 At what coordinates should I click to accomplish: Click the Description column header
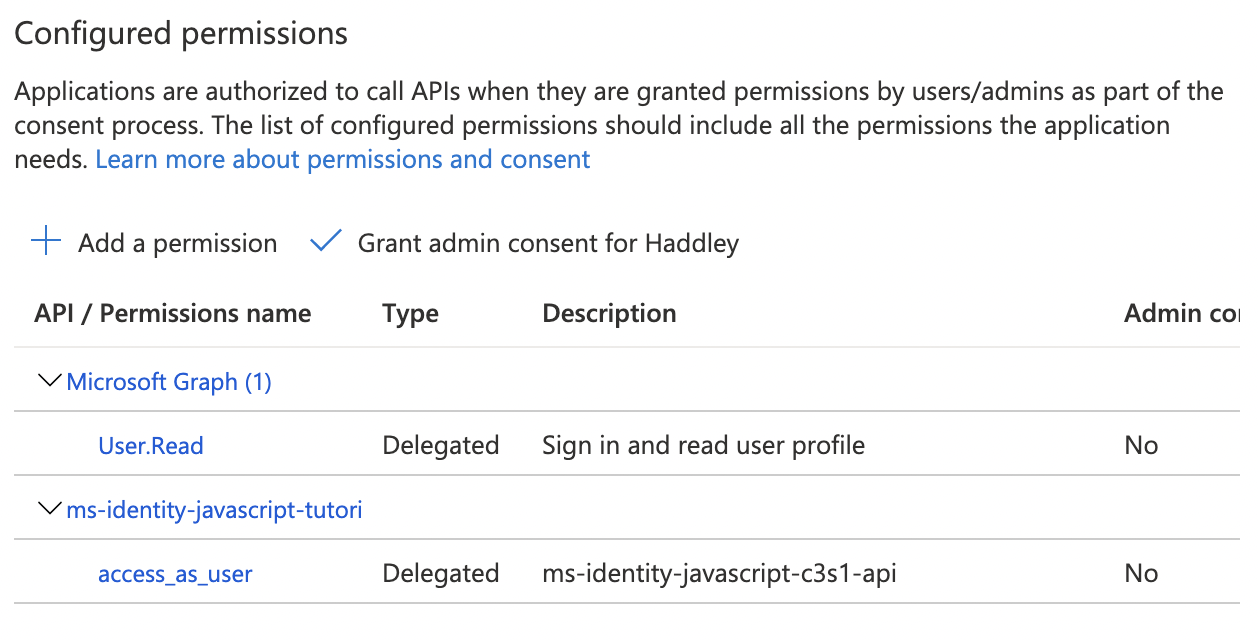[609, 314]
